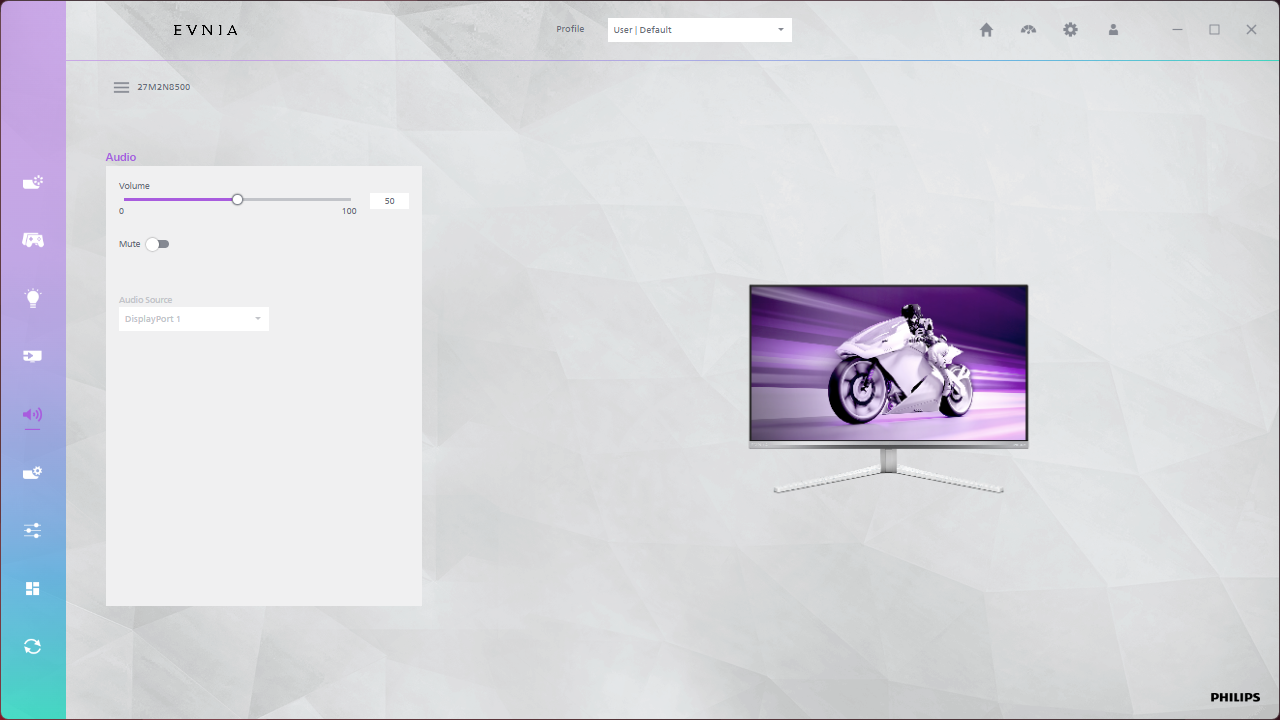Open the input source sidebar section

[33, 356]
